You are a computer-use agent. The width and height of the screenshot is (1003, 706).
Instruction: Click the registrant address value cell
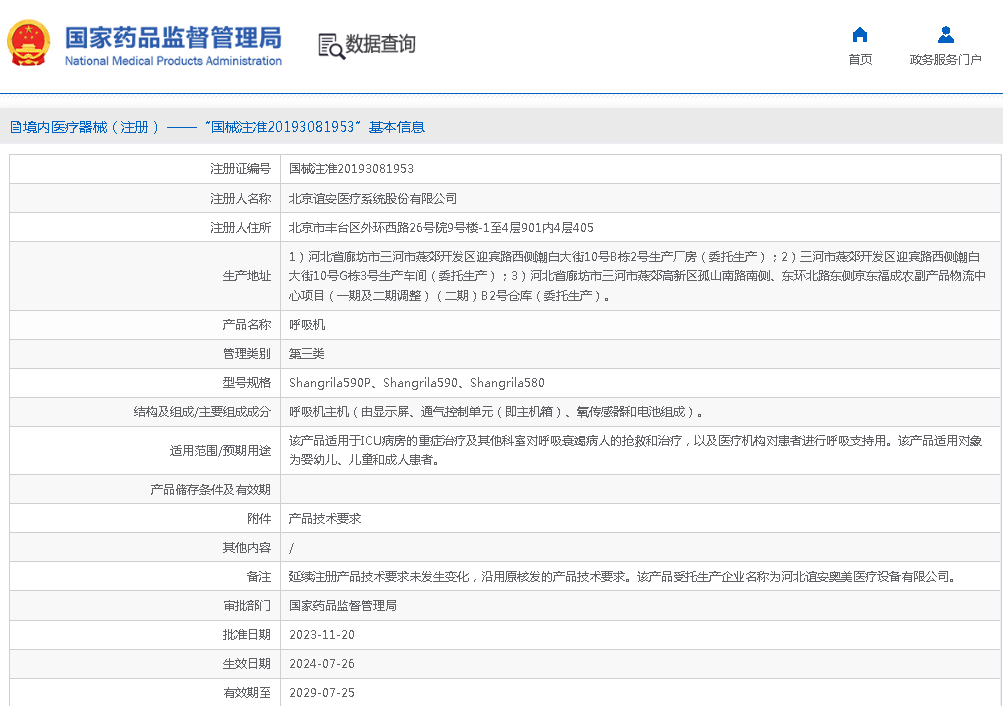click(x=441, y=227)
